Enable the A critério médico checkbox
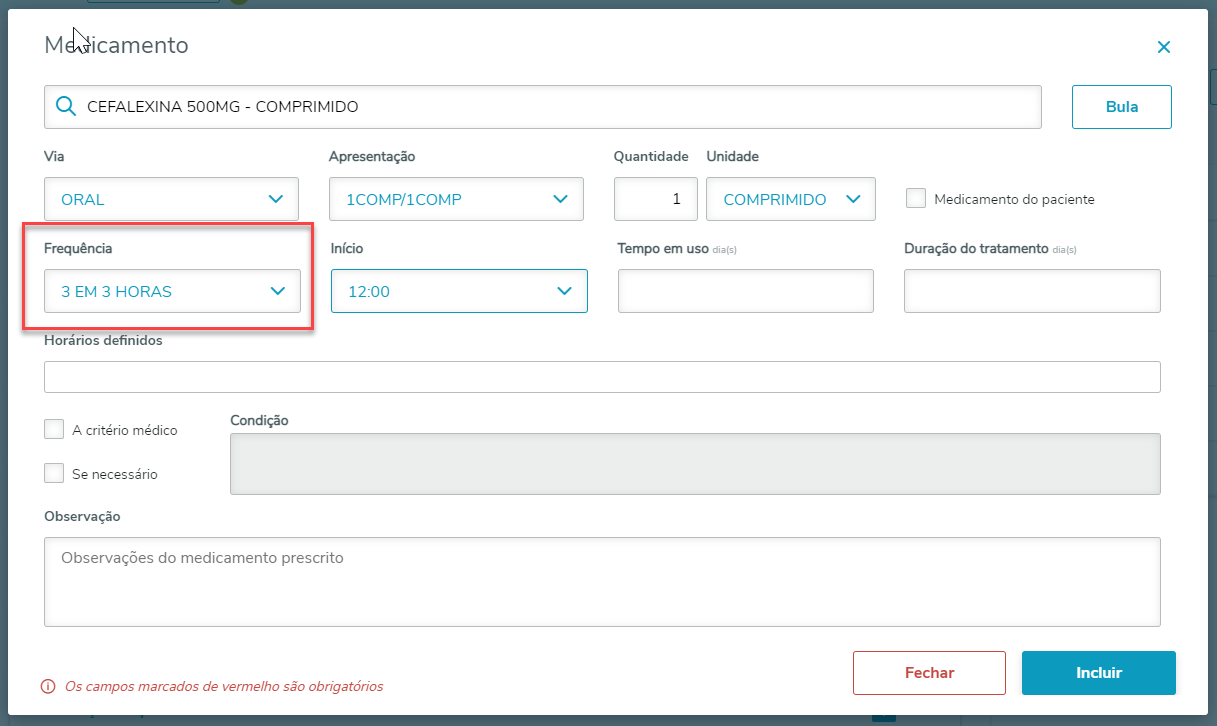This screenshot has width=1217, height=726. 54,429
